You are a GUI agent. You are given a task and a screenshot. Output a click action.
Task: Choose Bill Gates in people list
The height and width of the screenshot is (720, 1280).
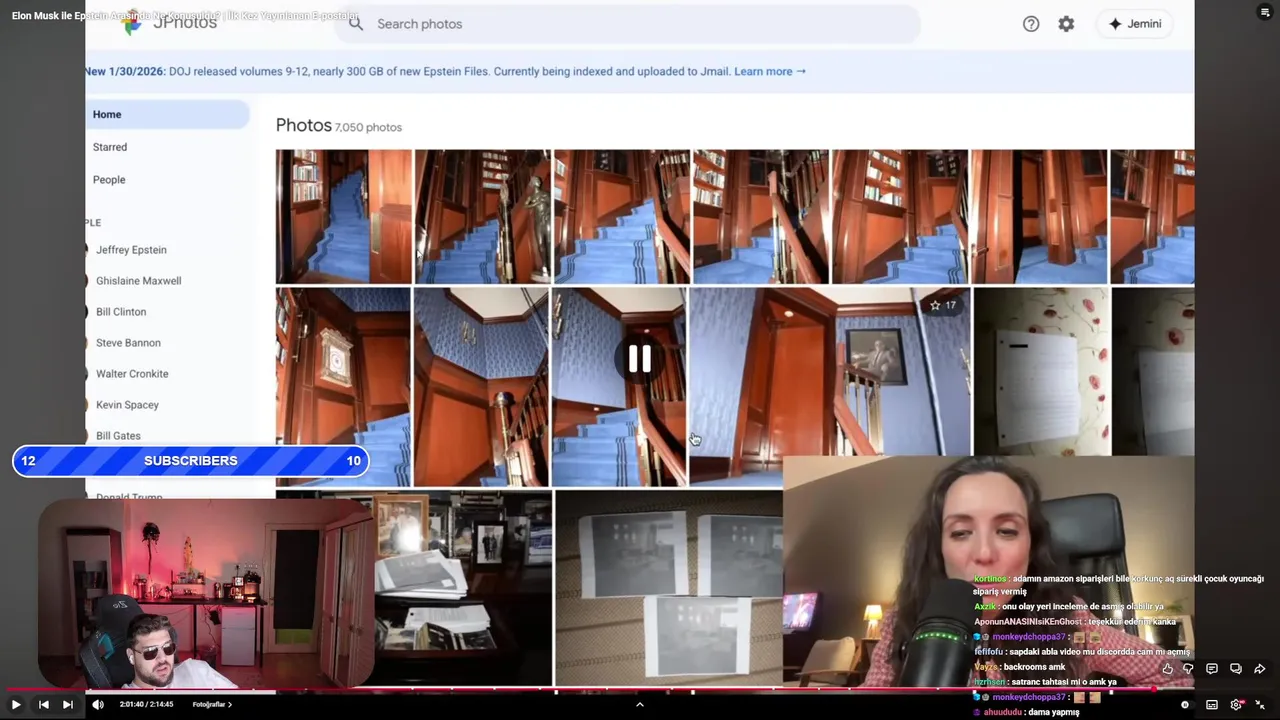click(x=118, y=436)
